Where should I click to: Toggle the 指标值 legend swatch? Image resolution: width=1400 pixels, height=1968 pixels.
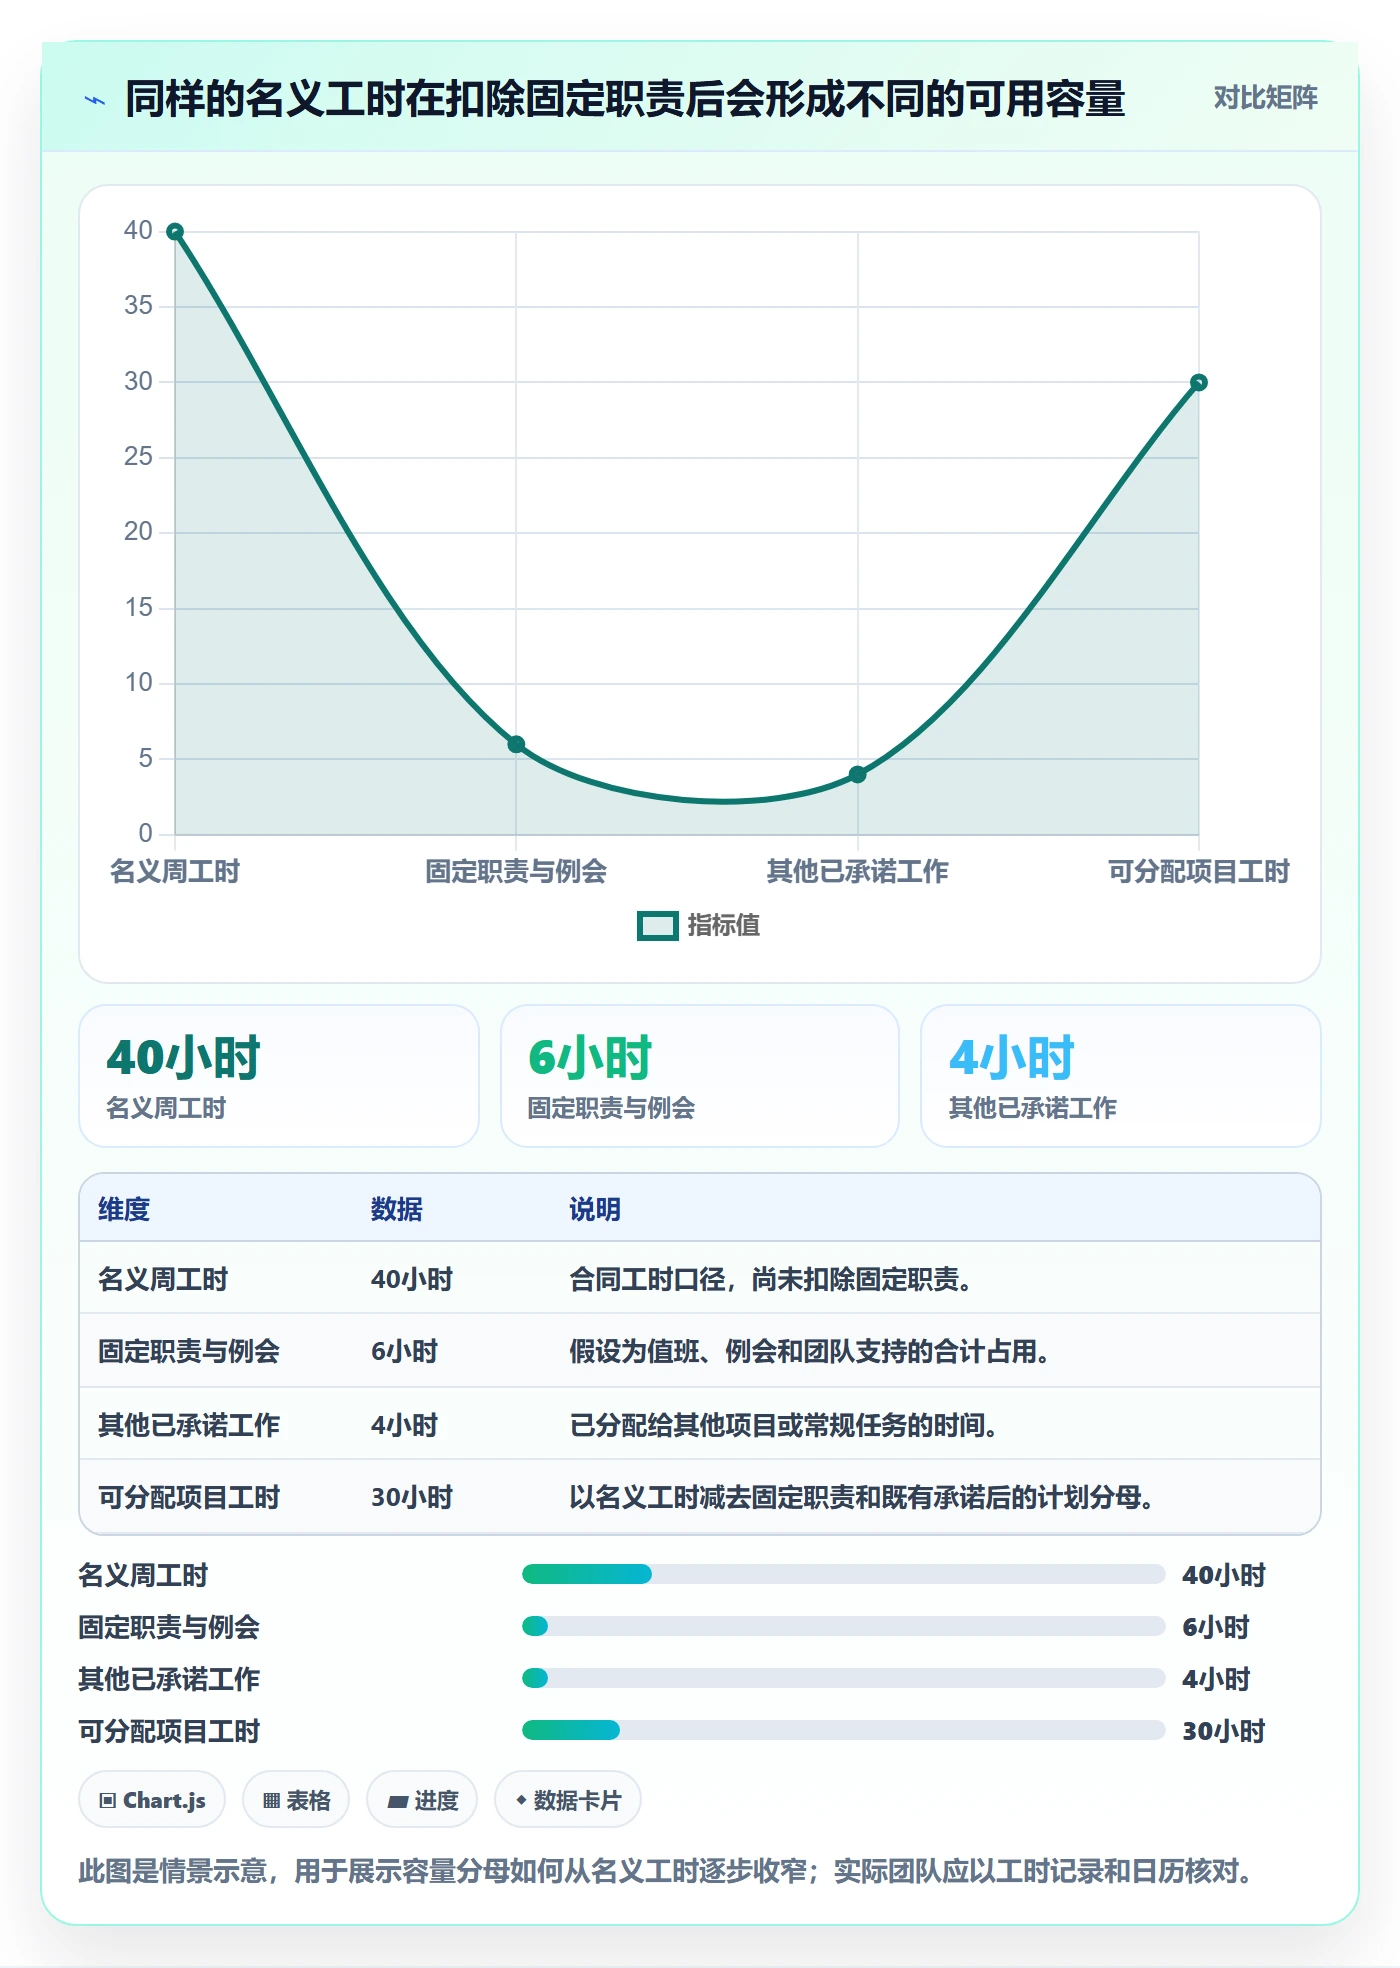click(658, 926)
